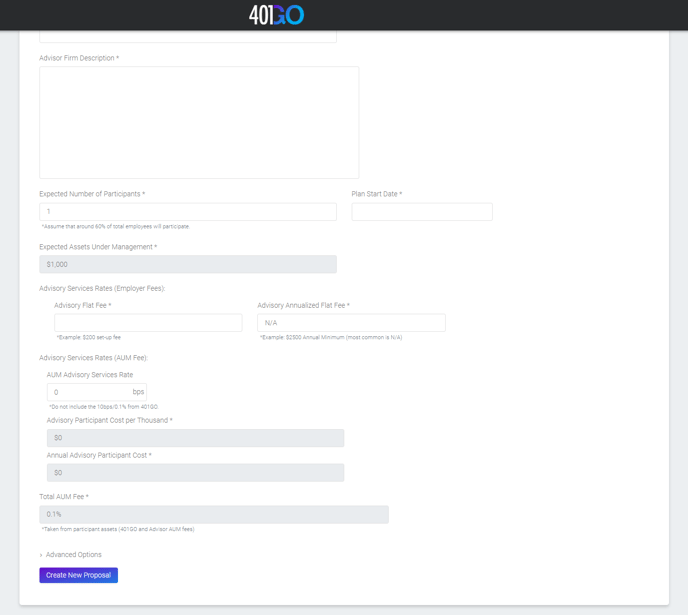Focus the Advisor Firm Description text area
Viewport: 688px width, 615px height.
(199, 122)
